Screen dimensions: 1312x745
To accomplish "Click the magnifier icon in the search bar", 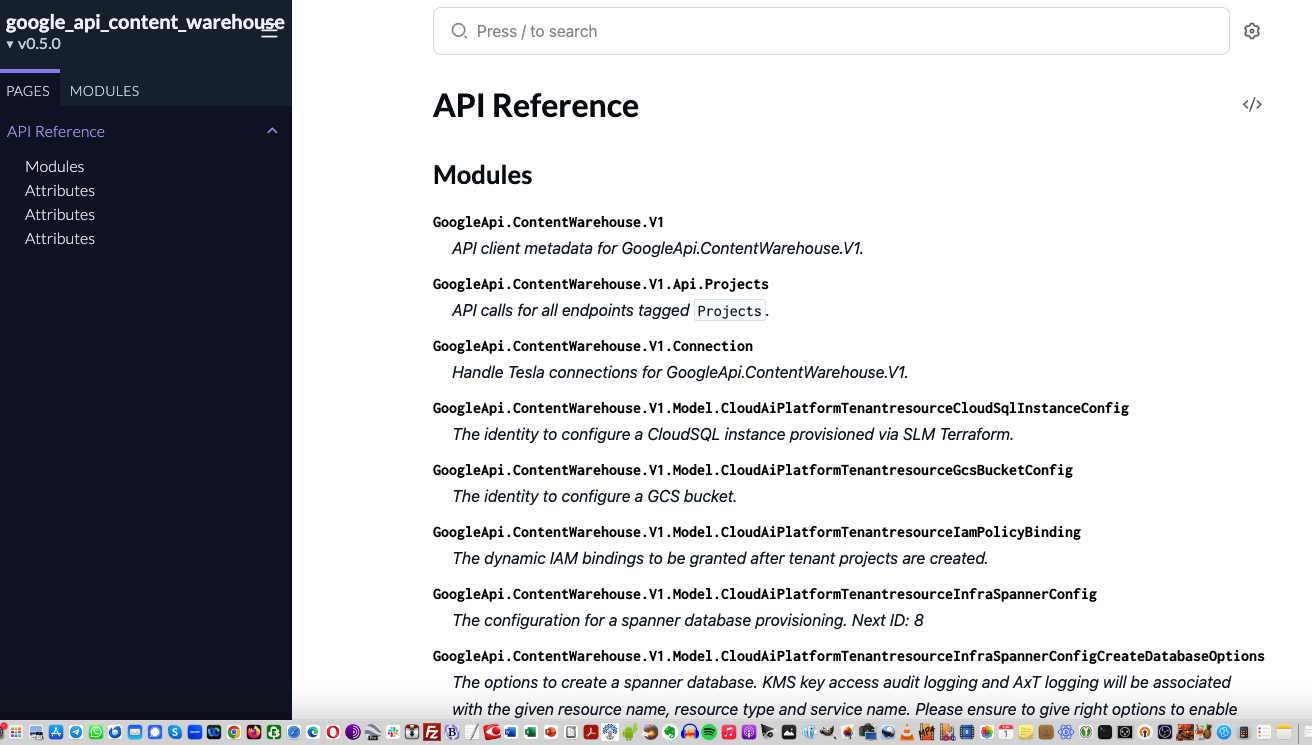I will pos(459,31).
